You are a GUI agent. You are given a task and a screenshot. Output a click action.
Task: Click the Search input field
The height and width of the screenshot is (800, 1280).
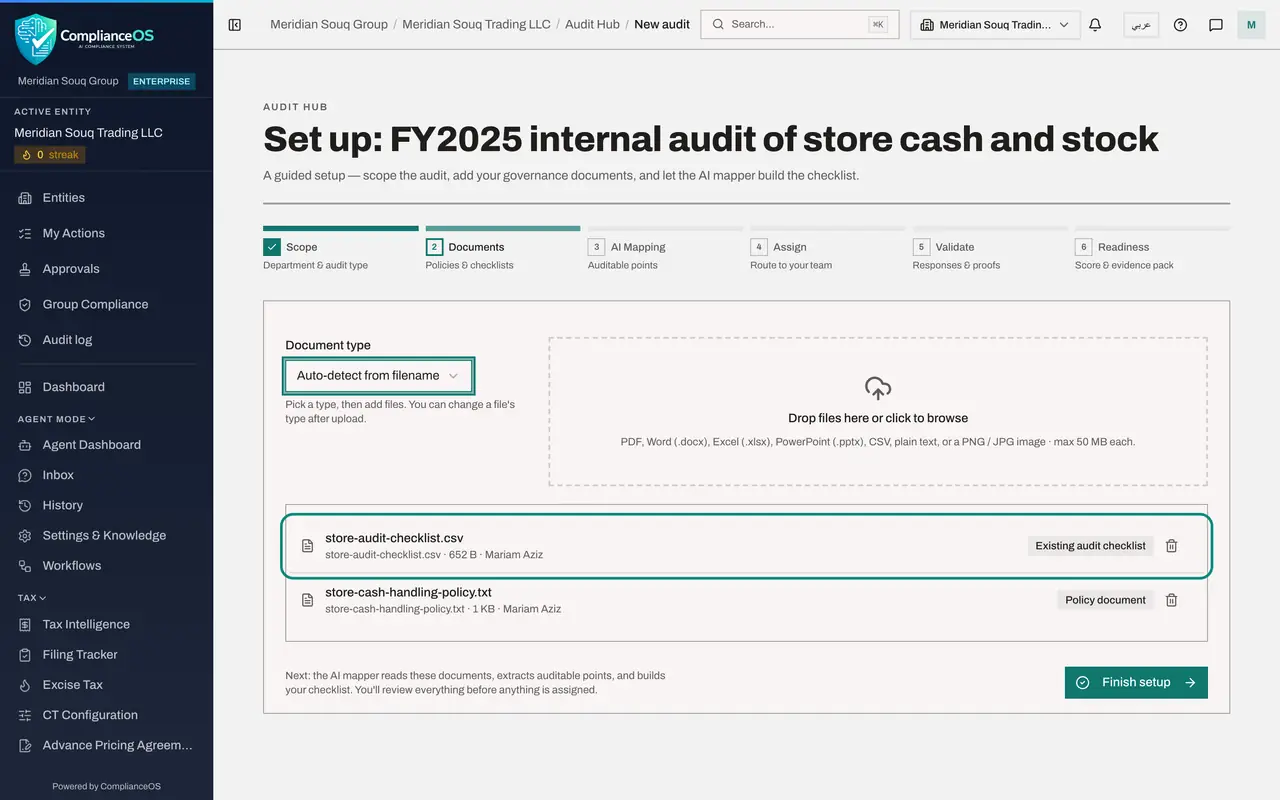[x=800, y=24]
